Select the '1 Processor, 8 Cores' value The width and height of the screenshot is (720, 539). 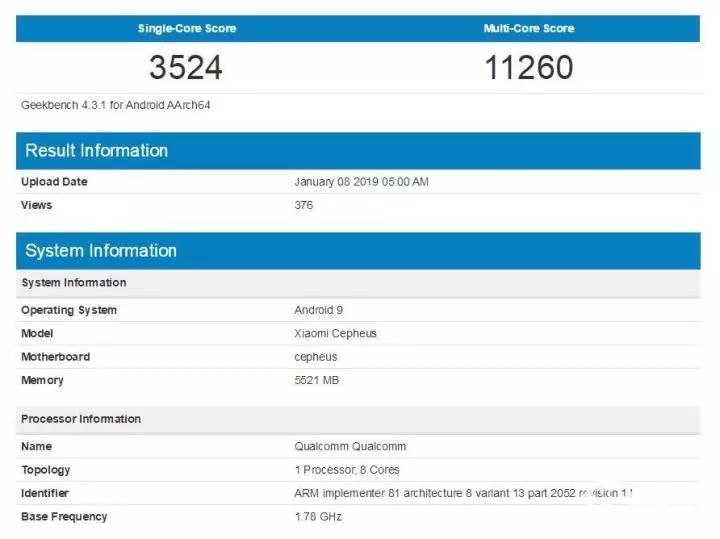coord(347,470)
